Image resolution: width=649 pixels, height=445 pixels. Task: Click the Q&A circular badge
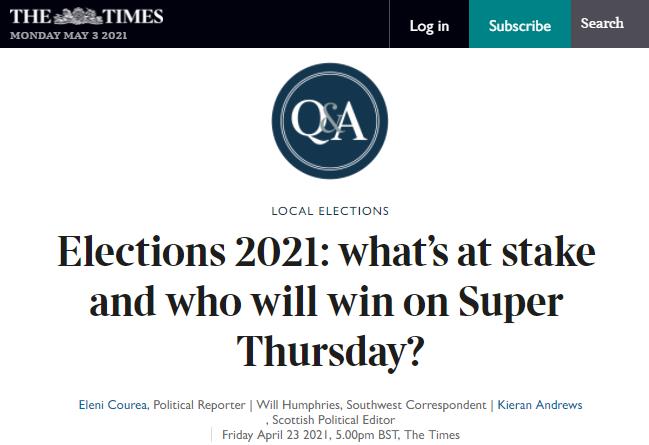tap(329, 121)
